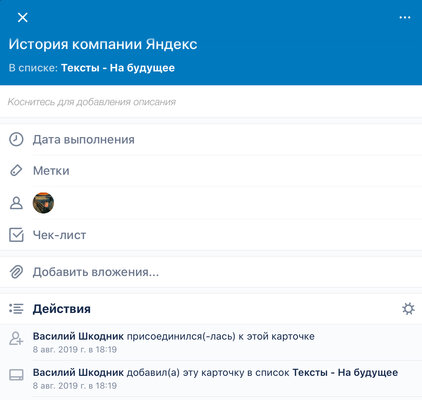Tap the timestamp under the joined-card entry

coord(75,350)
